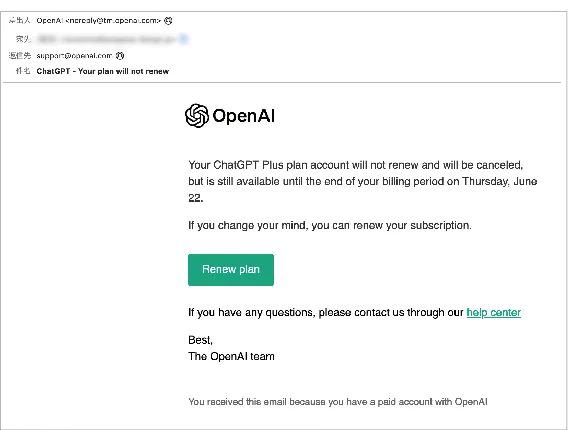
Task: Click the footer note about paid account
Action: click(338, 402)
